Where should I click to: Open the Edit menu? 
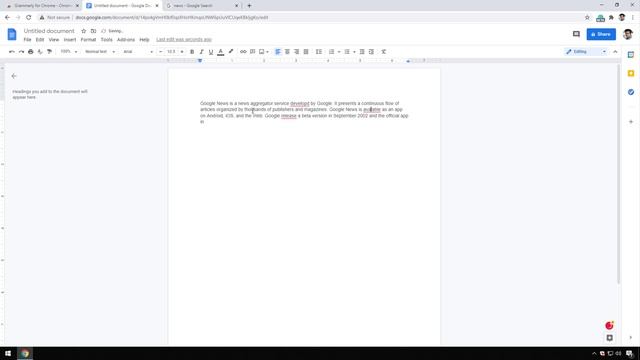[x=40, y=40]
